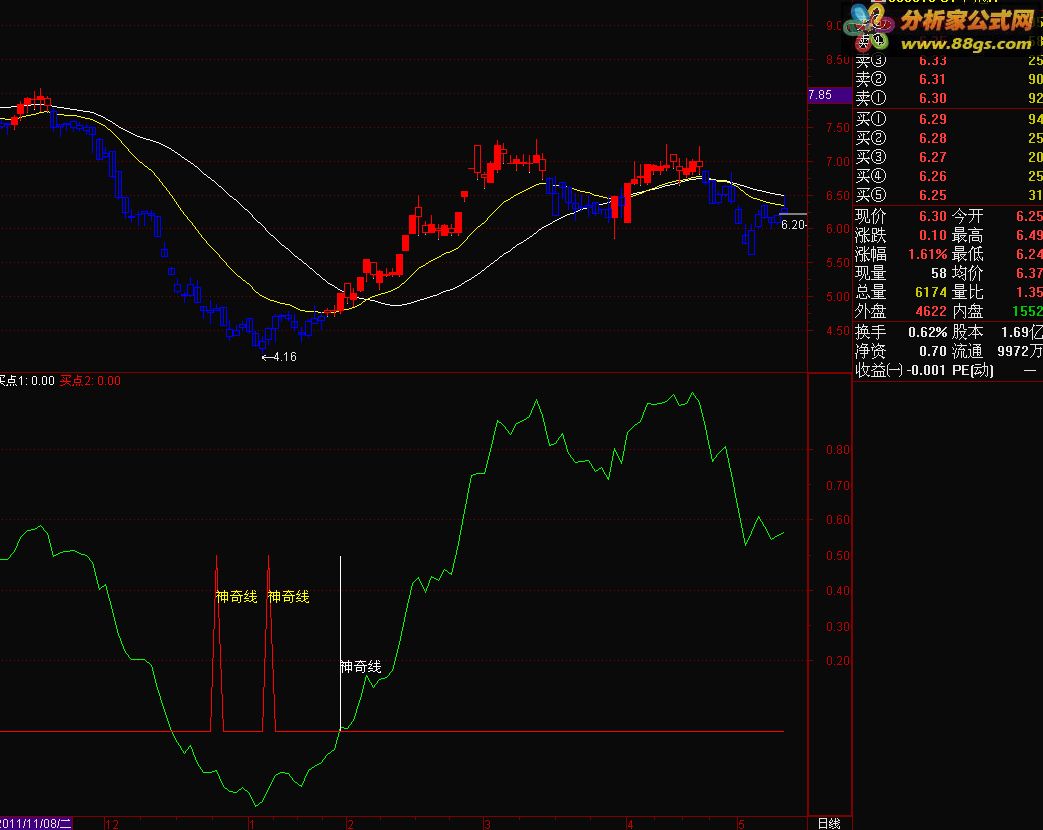1043x830 pixels.
Task: Click the 今开 6.25 field
Action: point(997,216)
